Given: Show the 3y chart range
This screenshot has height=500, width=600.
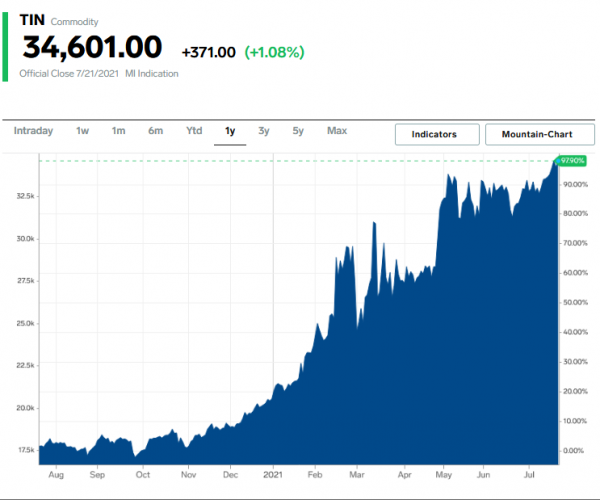Looking at the screenshot, I should point(263,131).
